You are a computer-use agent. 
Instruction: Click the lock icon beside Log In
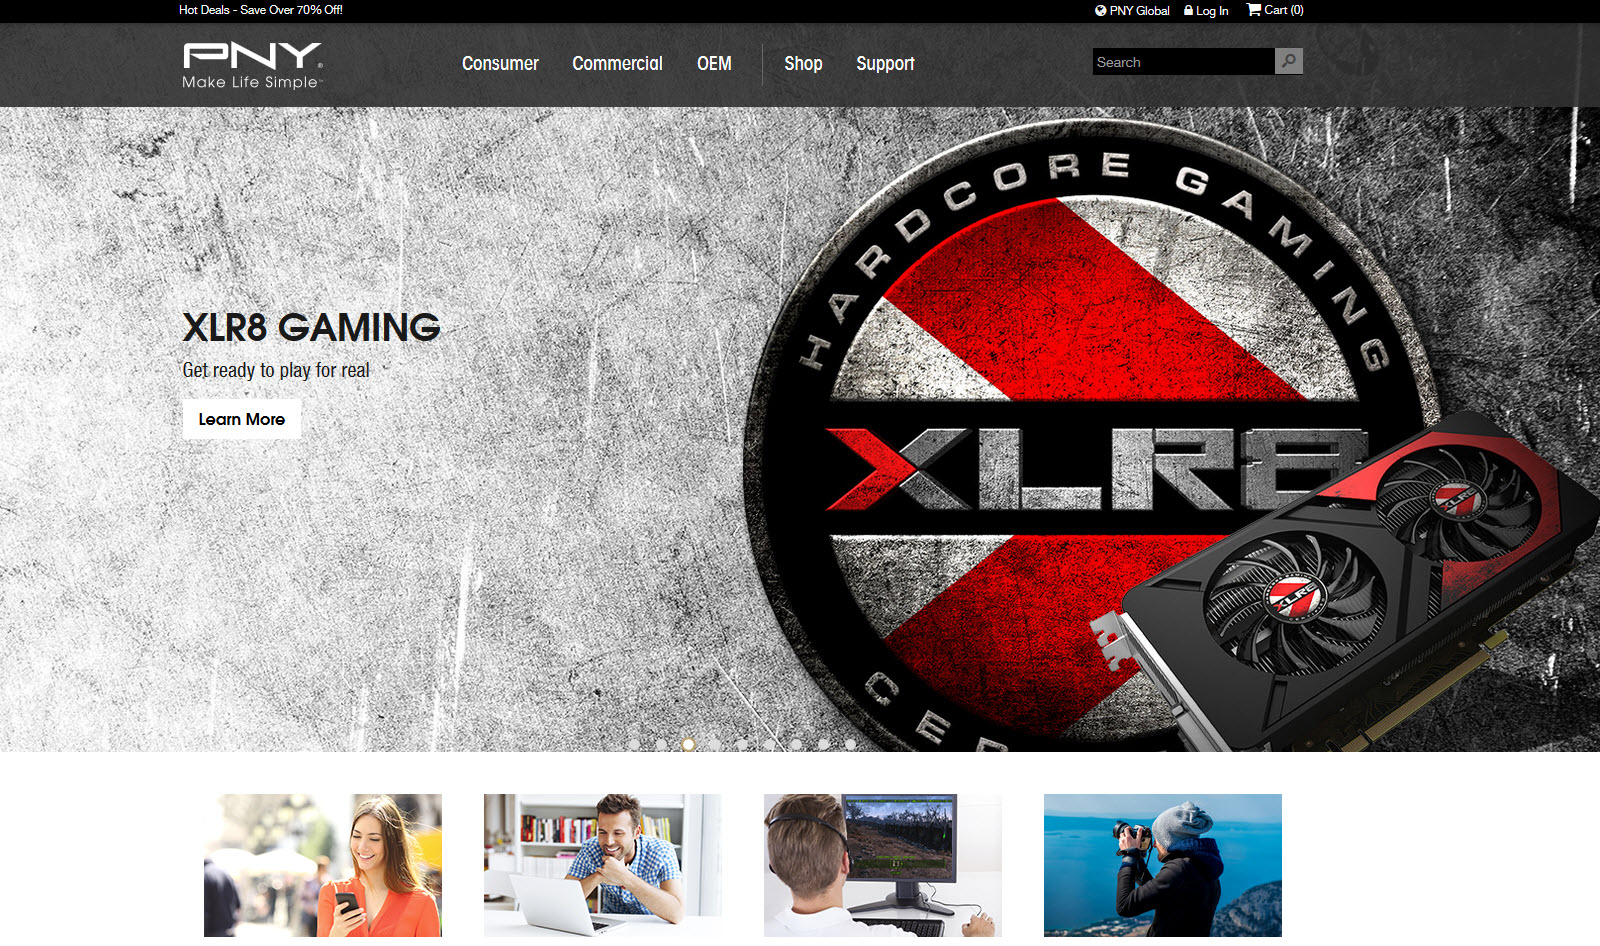point(1188,11)
